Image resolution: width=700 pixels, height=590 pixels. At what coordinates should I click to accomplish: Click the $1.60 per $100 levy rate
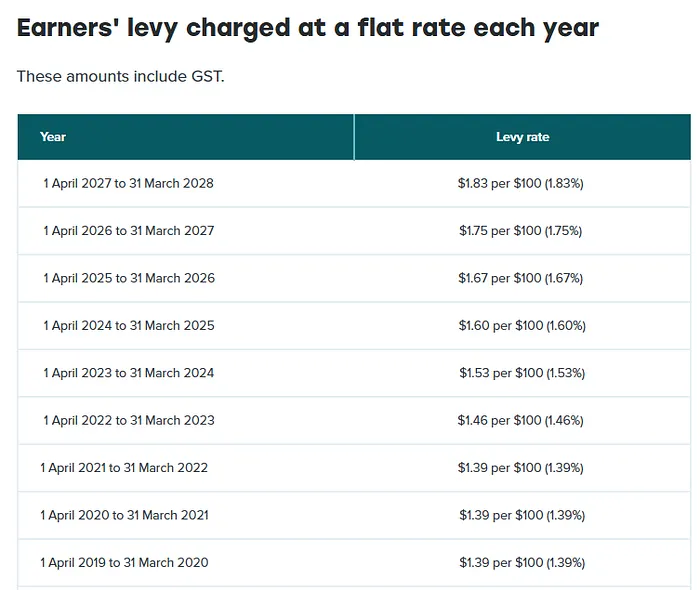pyautogui.click(x=521, y=326)
